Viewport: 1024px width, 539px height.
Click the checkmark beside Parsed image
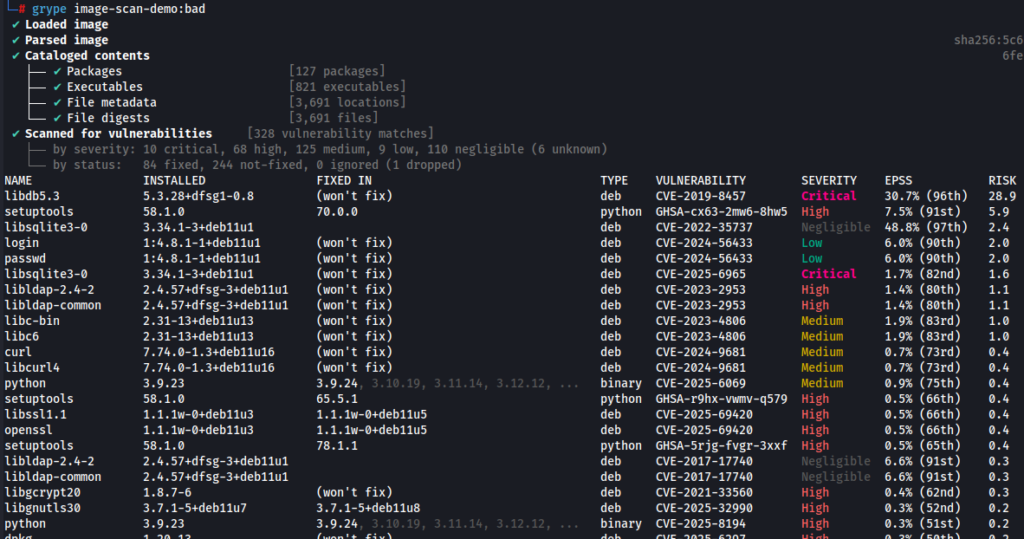tap(16, 41)
